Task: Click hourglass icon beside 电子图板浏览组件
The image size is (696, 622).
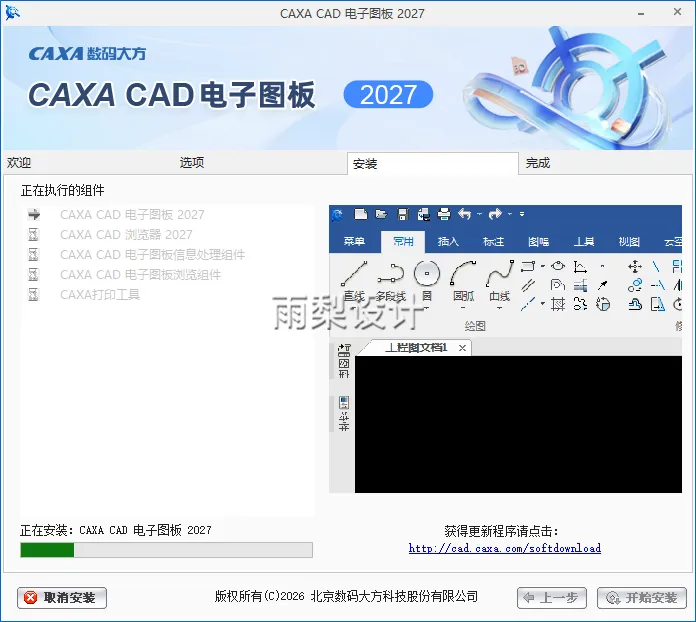Action: click(x=33, y=274)
